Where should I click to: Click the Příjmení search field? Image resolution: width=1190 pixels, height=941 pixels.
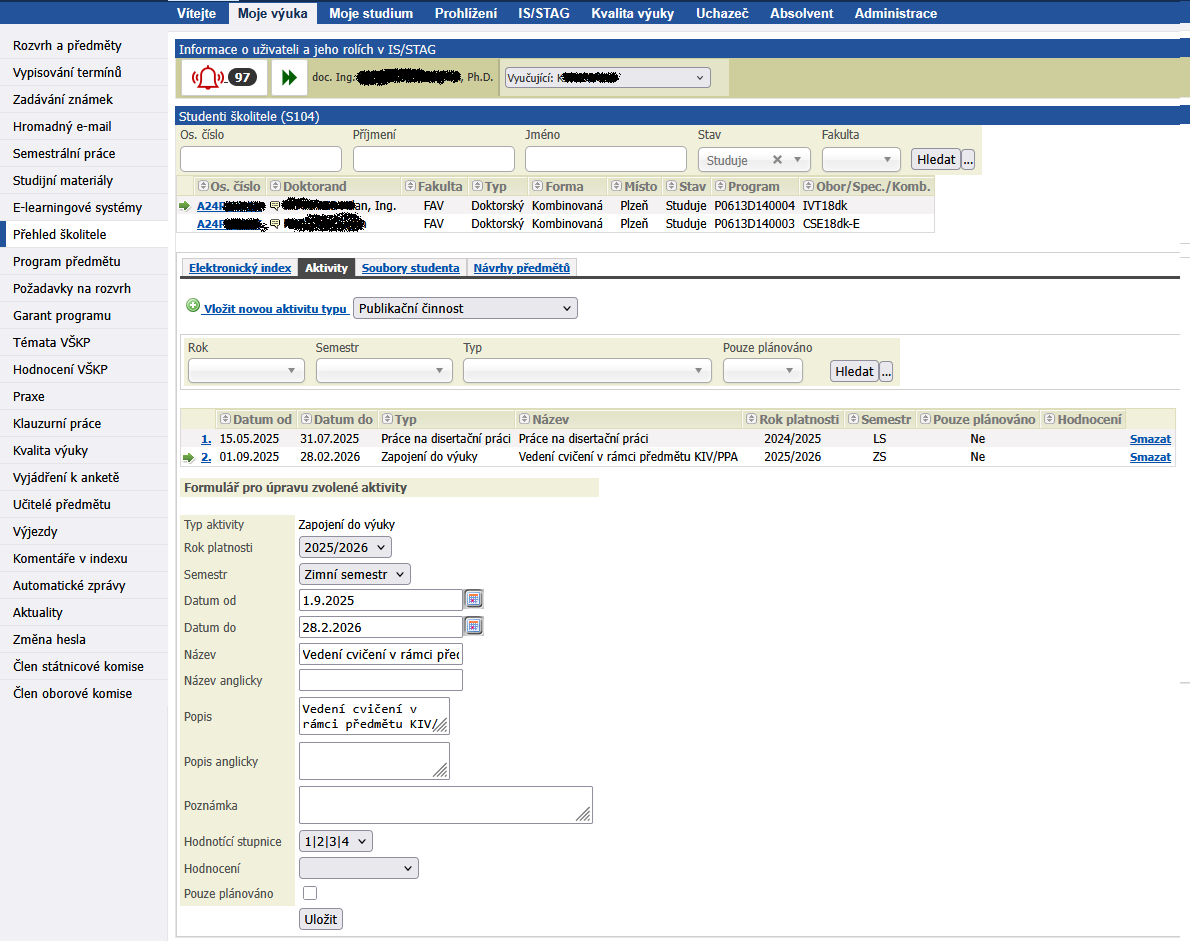point(433,159)
